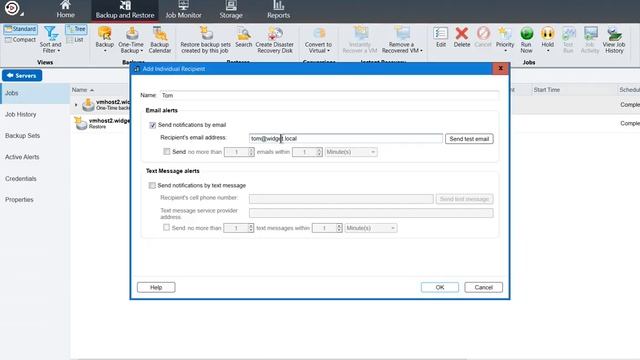Screen dimensions: 640x360
Task: Open the Reports tab
Action: pyautogui.click(x=278, y=10)
